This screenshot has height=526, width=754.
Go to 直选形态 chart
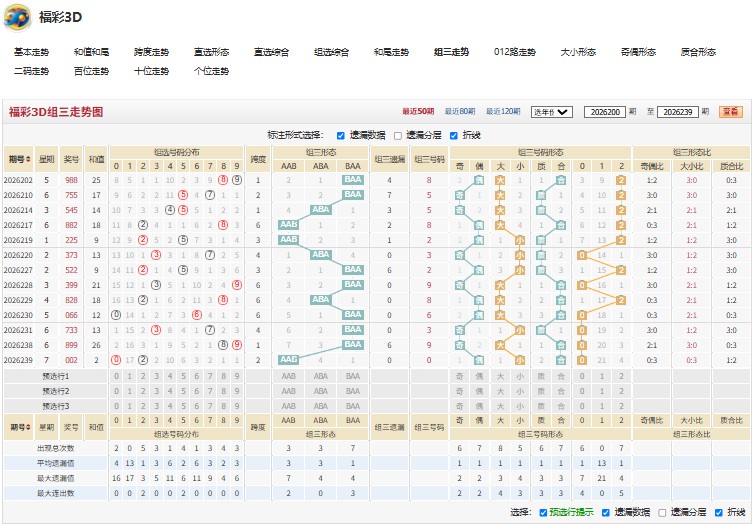pyautogui.click(x=212, y=52)
